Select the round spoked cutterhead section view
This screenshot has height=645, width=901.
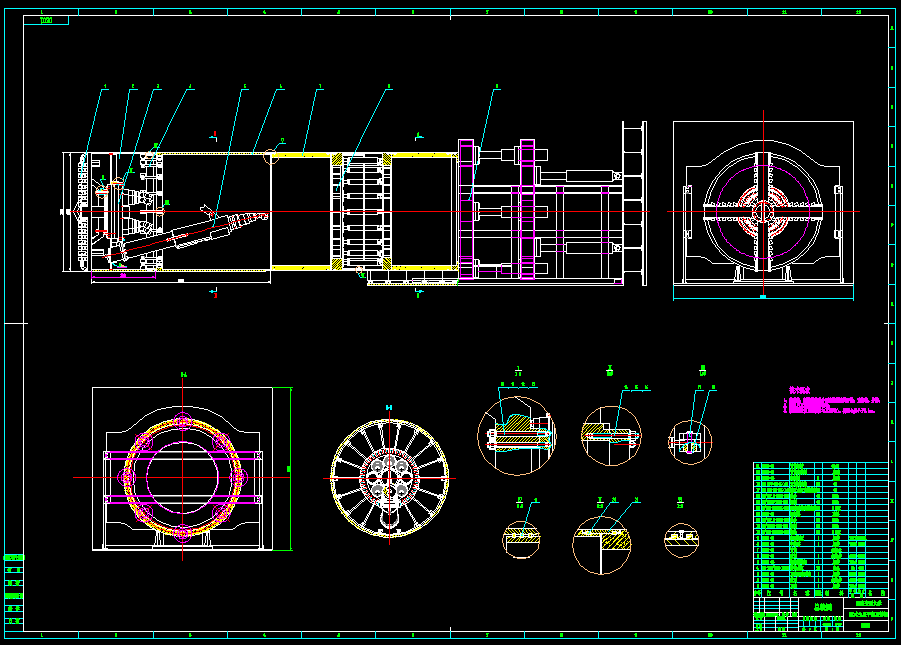pyautogui.click(x=390, y=478)
